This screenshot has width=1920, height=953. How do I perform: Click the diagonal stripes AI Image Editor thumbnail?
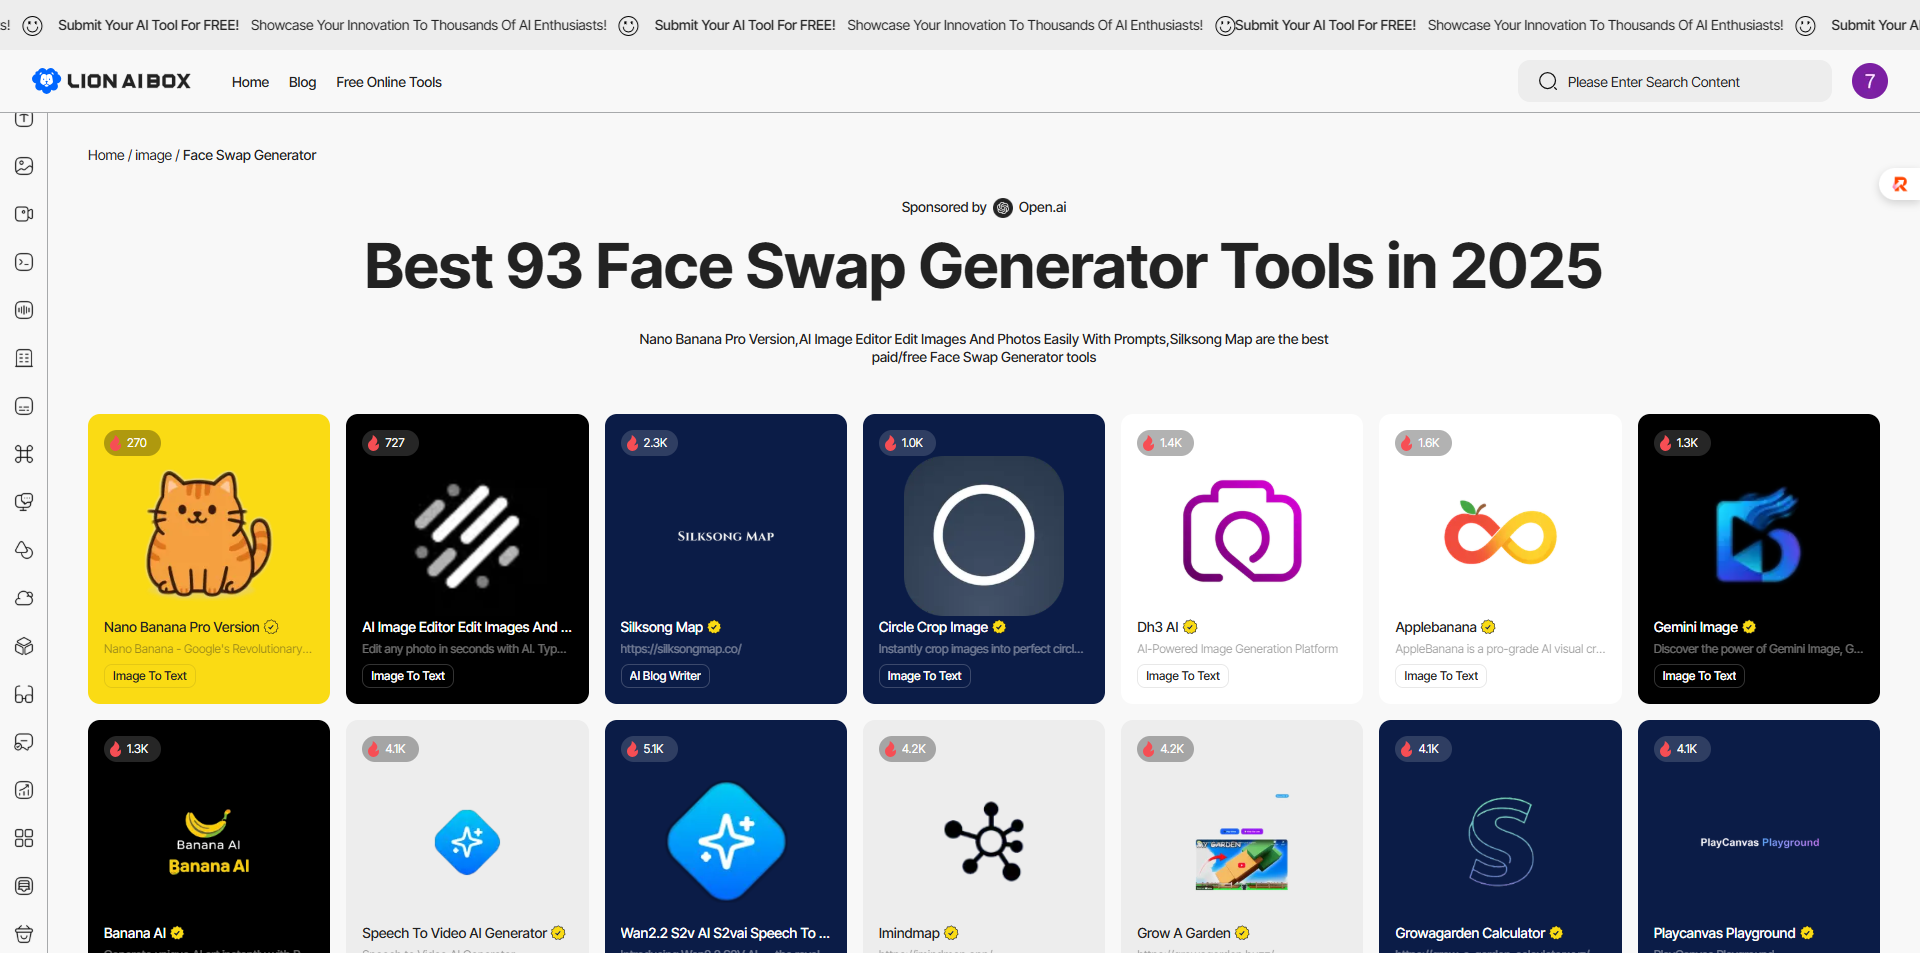tap(467, 536)
